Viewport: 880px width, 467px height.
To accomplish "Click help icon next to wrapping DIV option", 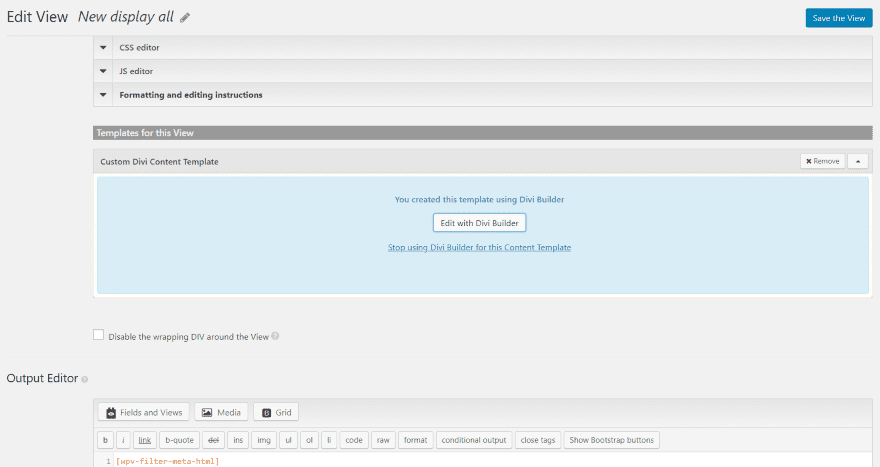I will point(275,336).
